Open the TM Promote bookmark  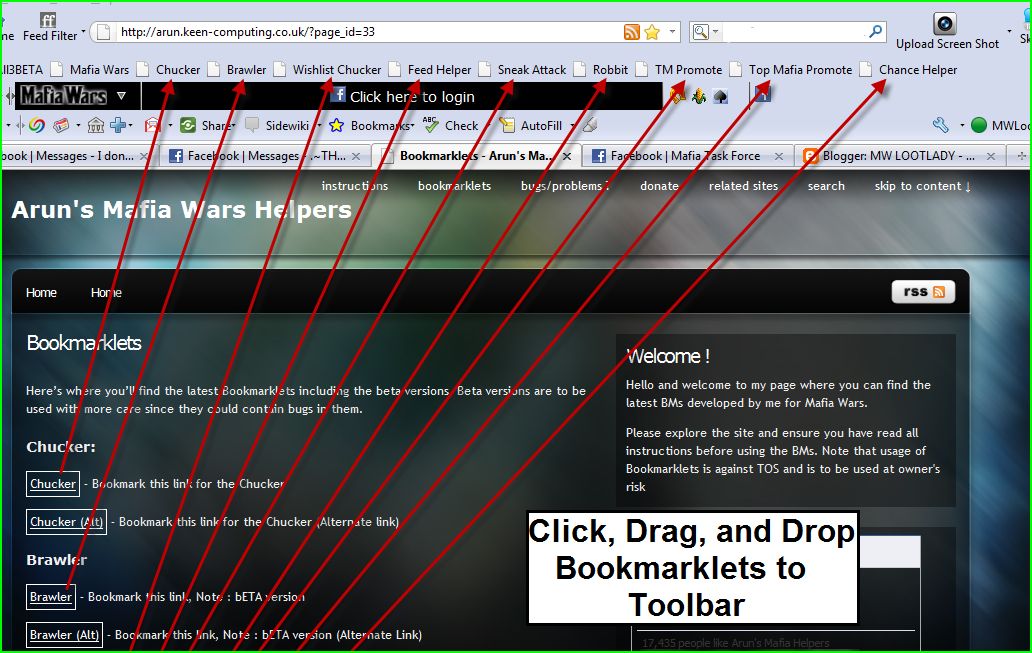pyautogui.click(x=679, y=69)
